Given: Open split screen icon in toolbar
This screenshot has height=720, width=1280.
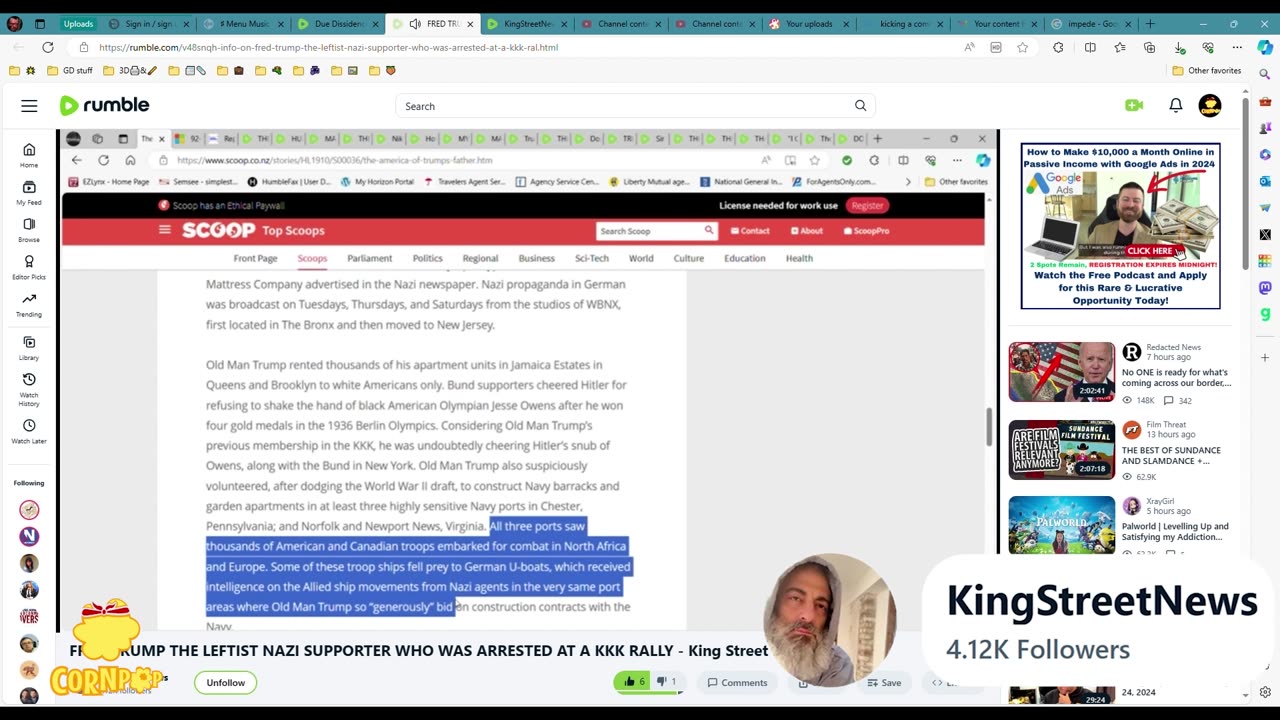Looking at the screenshot, I should coord(1090,47).
